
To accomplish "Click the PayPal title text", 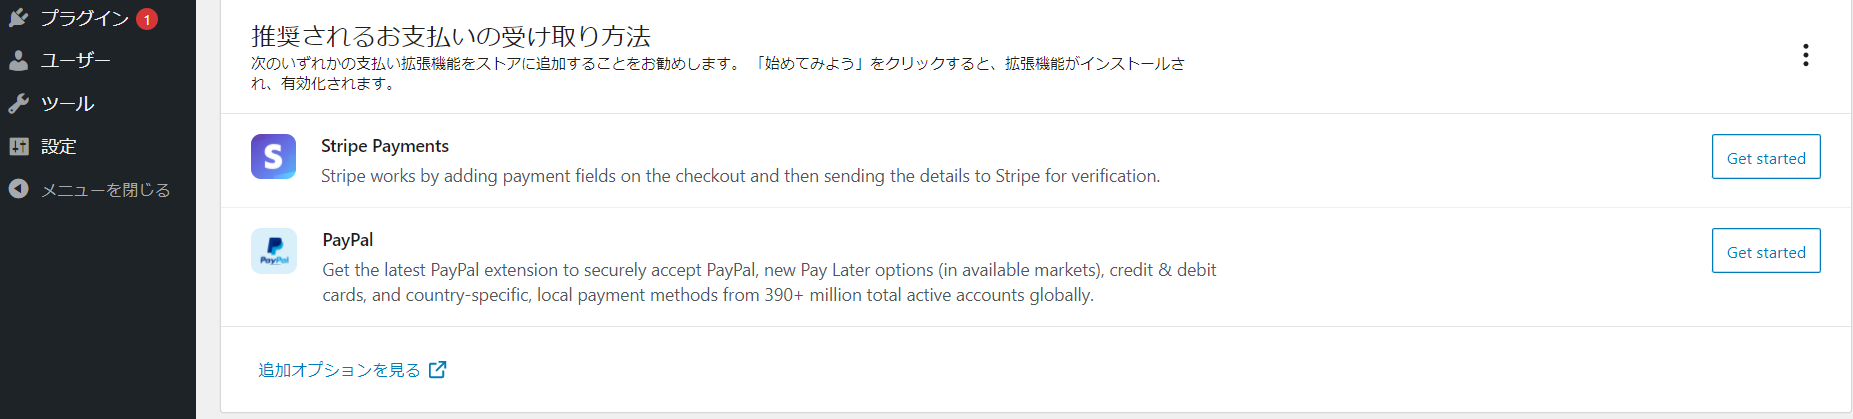I will point(347,240).
